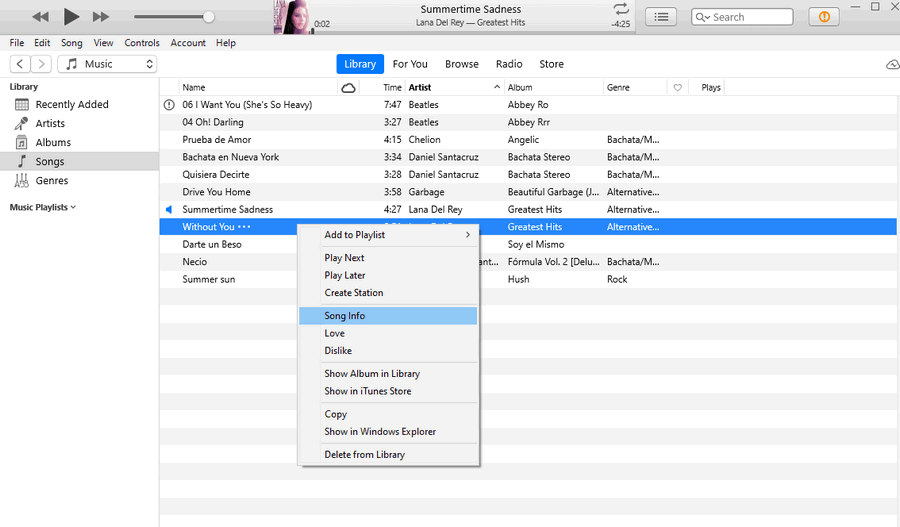The height and width of the screenshot is (527, 900).
Task: Sort by the Name column header
Action: tap(193, 87)
